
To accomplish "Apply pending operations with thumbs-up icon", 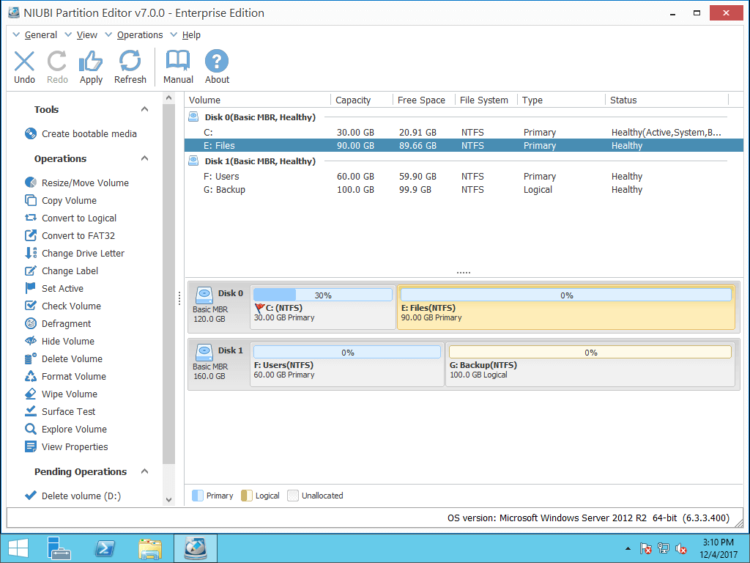I will click(x=91, y=67).
